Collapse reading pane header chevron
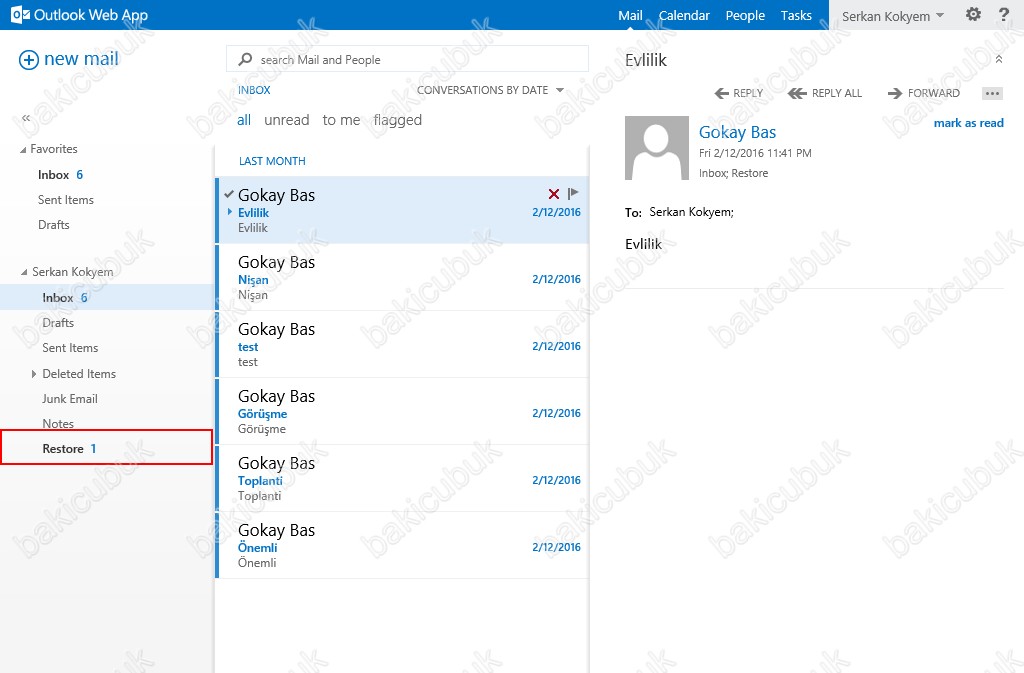 999,59
